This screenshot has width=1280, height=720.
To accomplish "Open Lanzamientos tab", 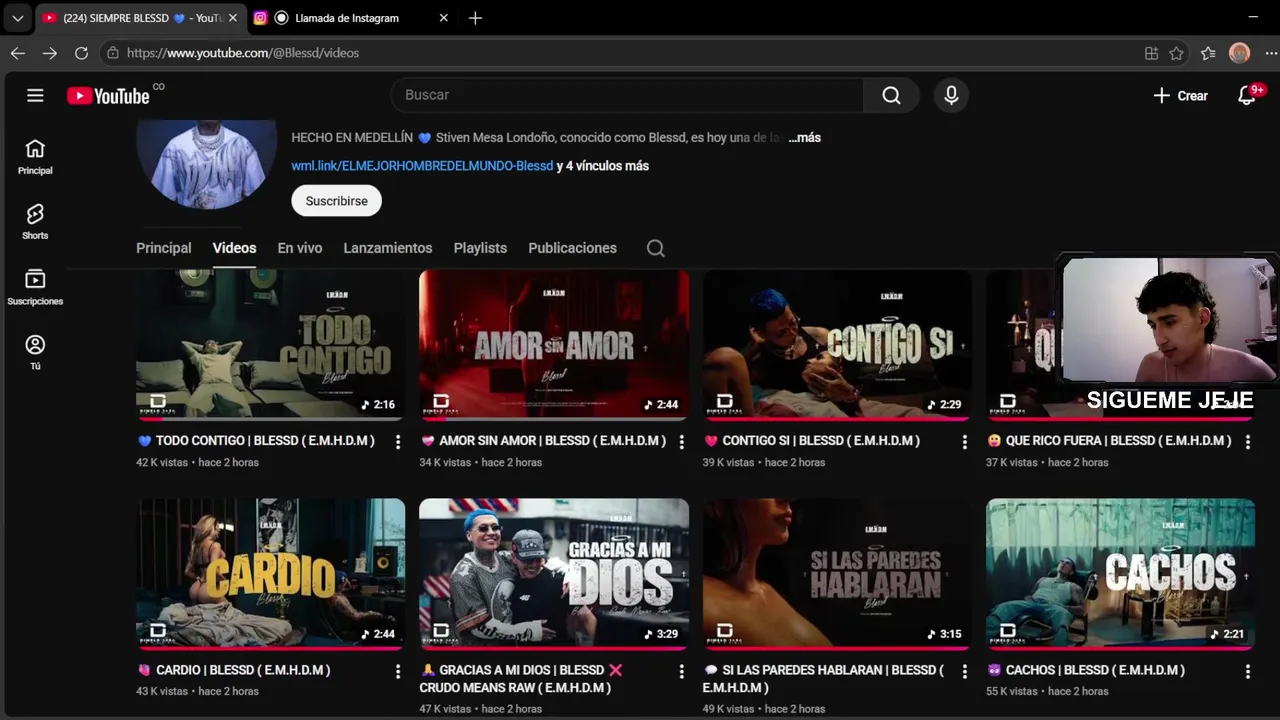I will pos(388,248).
